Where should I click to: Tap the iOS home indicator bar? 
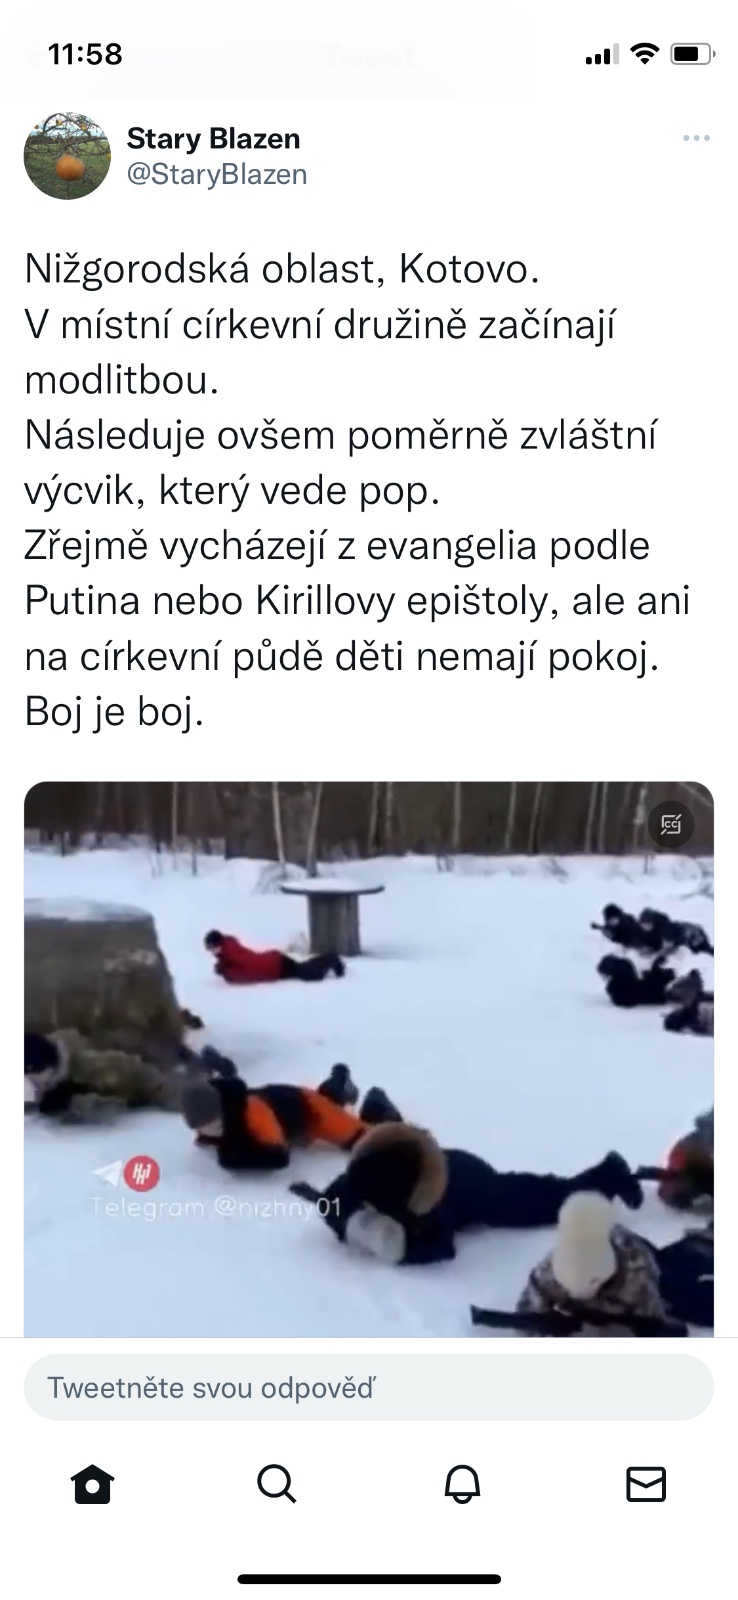369,1579
